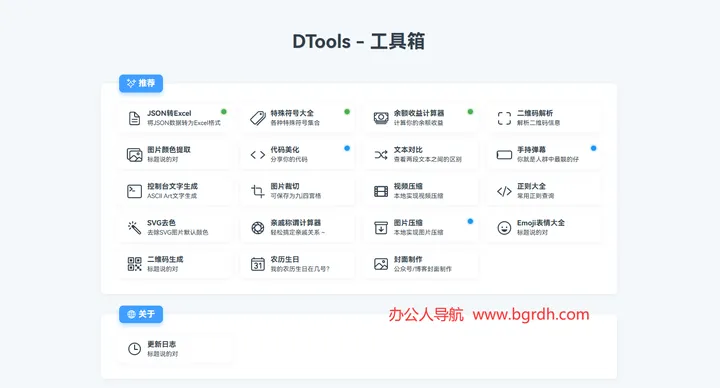Click the 文本对比 shuffle arrows icon
The height and width of the screenshot is (388, 720).
point(381,155)
